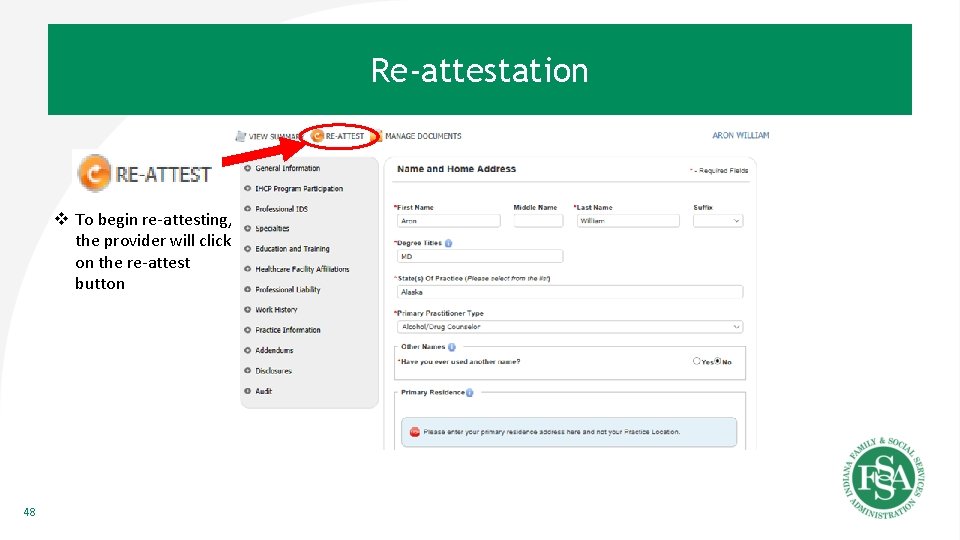The height and width of the screenshot is (540, 960).
Task: Click the bullet icon beside Education and Training
Action: coord(247,249)
